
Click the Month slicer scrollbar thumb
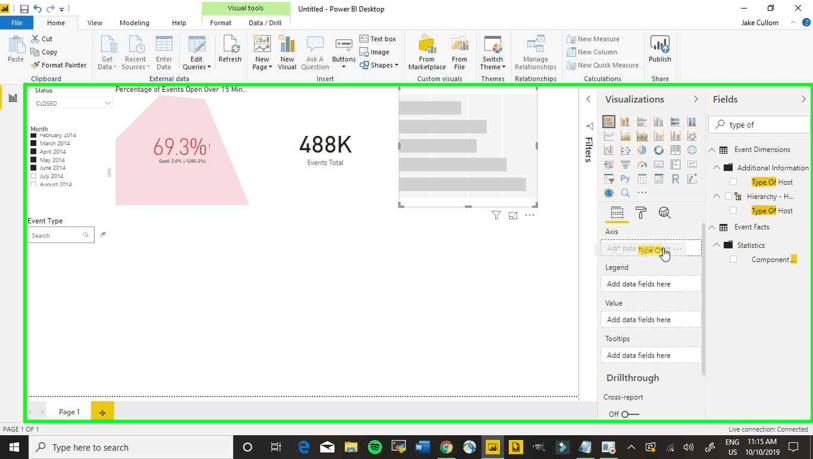[x=109, y=172]
